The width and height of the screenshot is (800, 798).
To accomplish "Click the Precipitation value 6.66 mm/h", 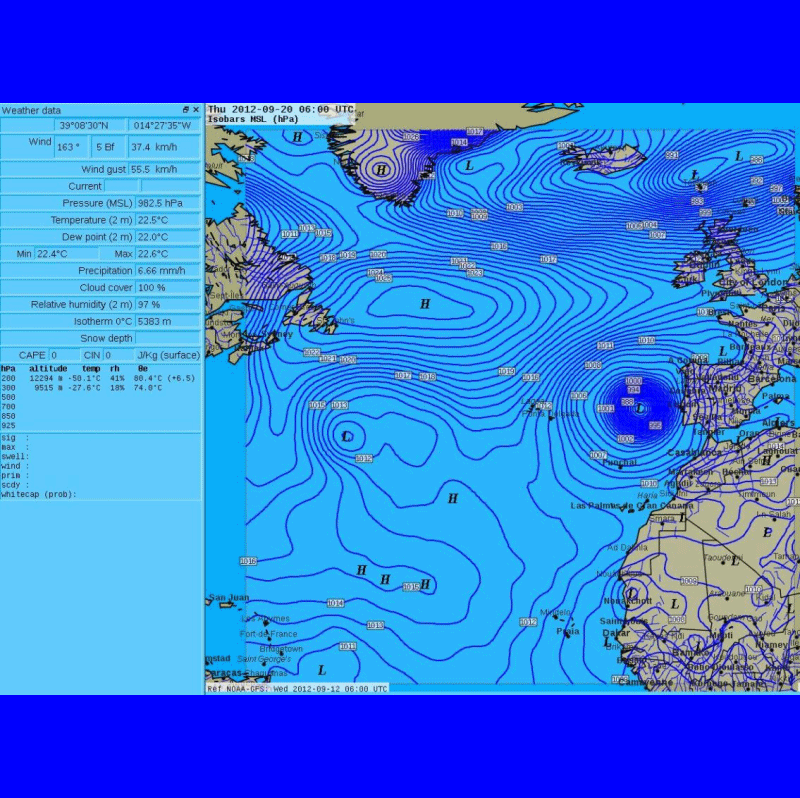I will click(166, 271).
